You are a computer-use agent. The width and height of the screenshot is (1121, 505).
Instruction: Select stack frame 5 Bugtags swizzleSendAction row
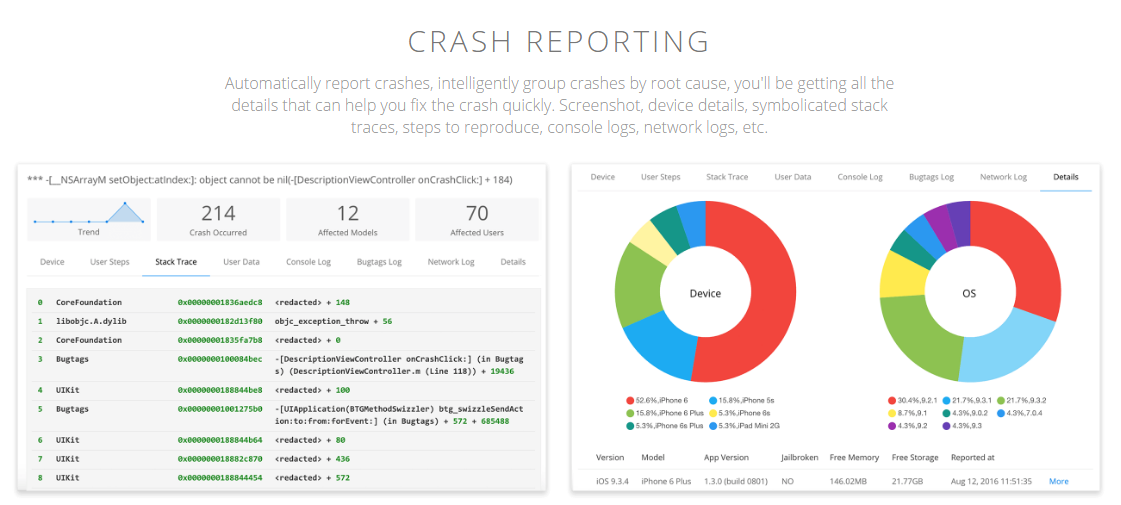tap(283, 415)
